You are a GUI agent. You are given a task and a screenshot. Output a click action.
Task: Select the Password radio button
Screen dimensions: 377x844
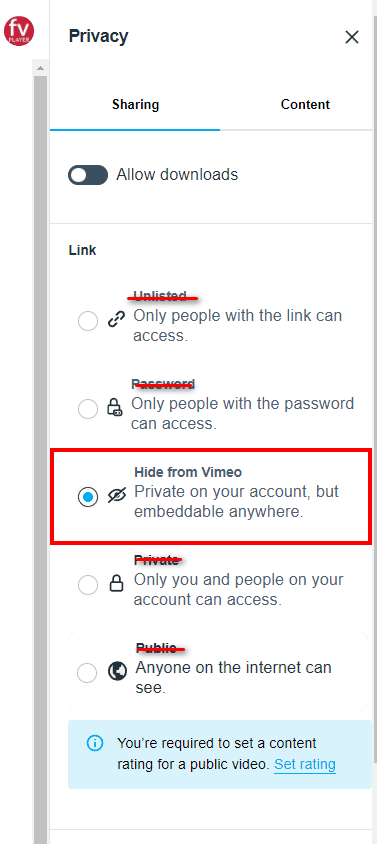88,409
